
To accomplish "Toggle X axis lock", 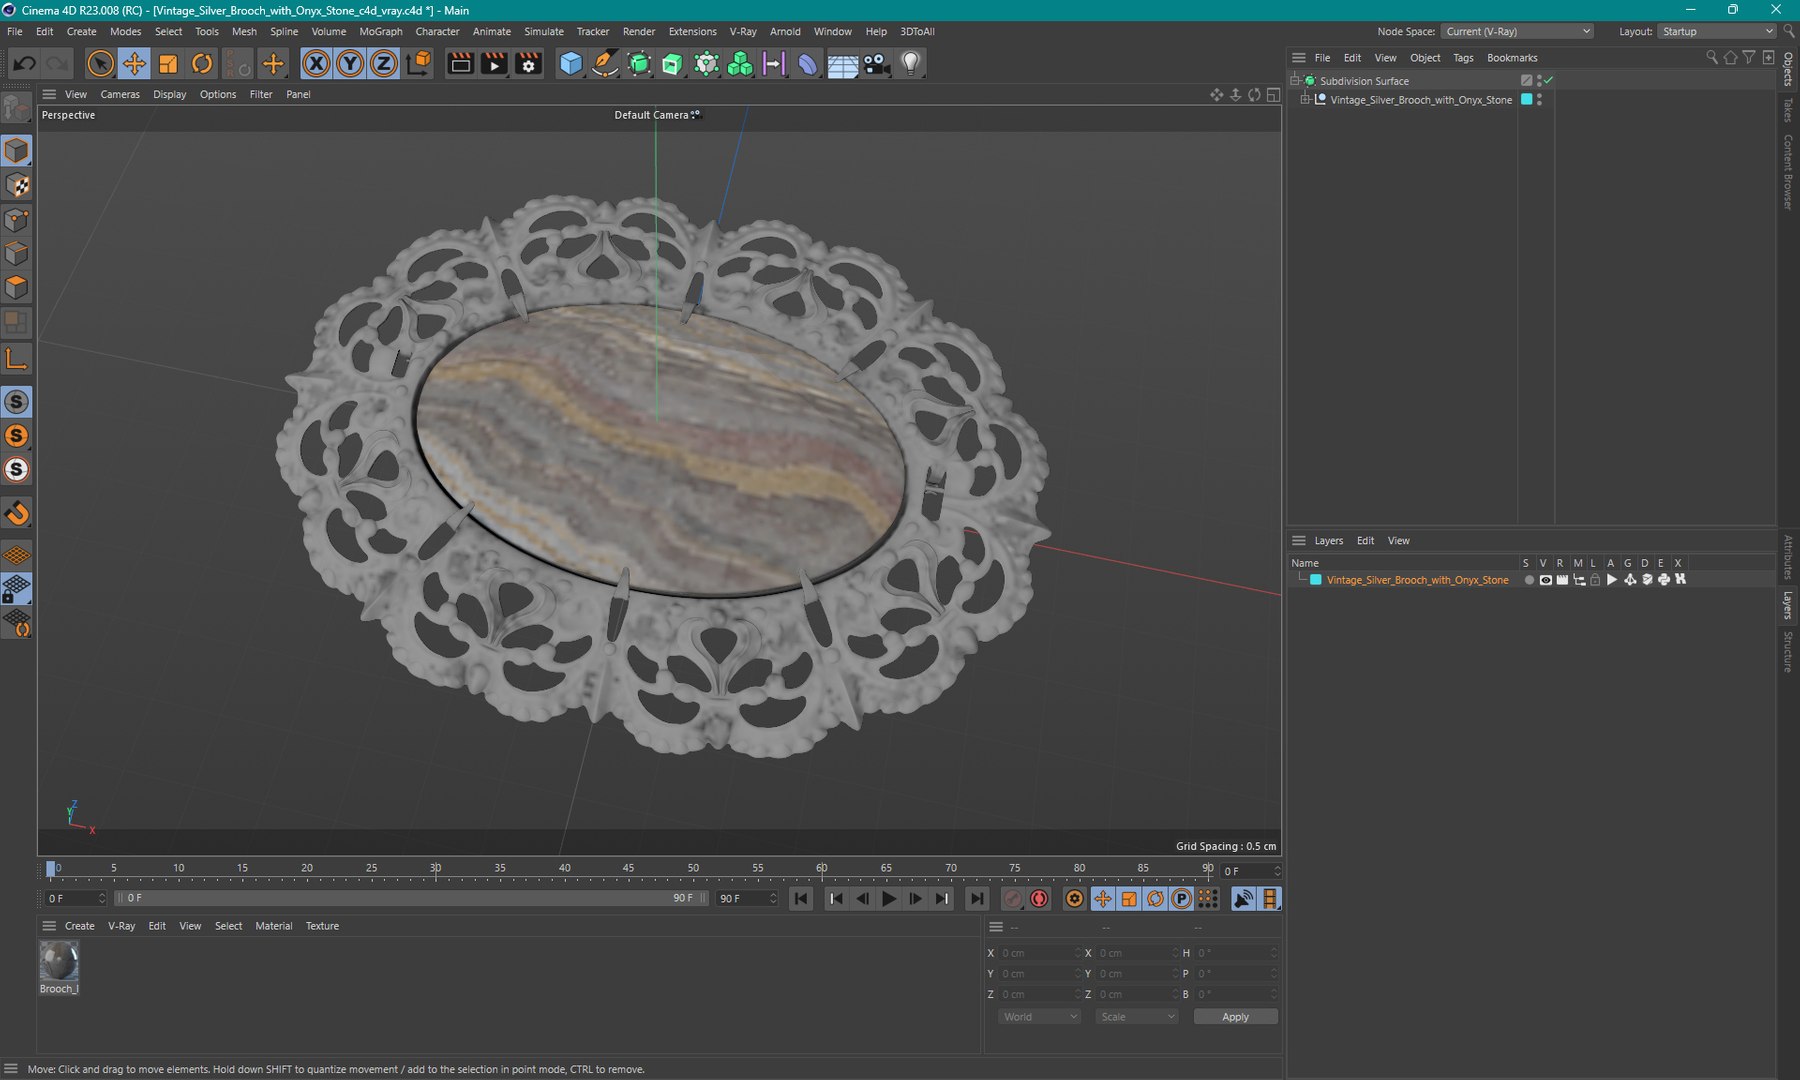I will coord(316,64).
